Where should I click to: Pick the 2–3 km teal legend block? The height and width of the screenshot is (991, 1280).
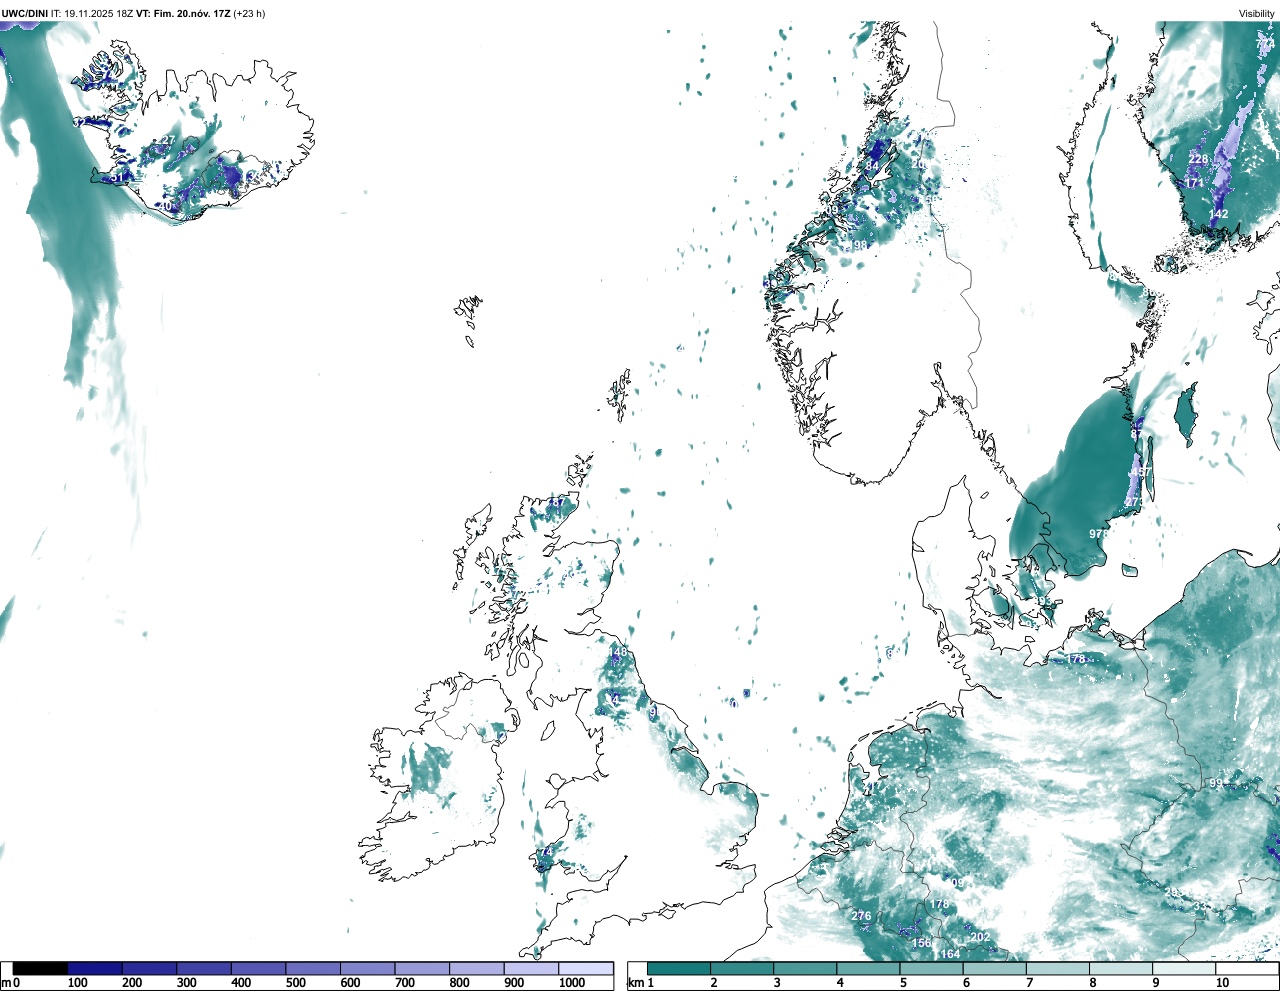coord(742,969)
